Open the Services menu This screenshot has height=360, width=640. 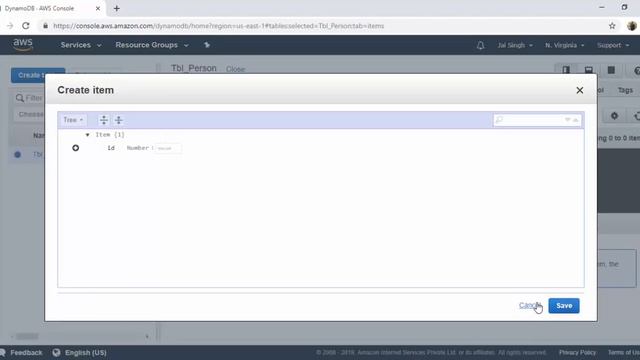81,45
